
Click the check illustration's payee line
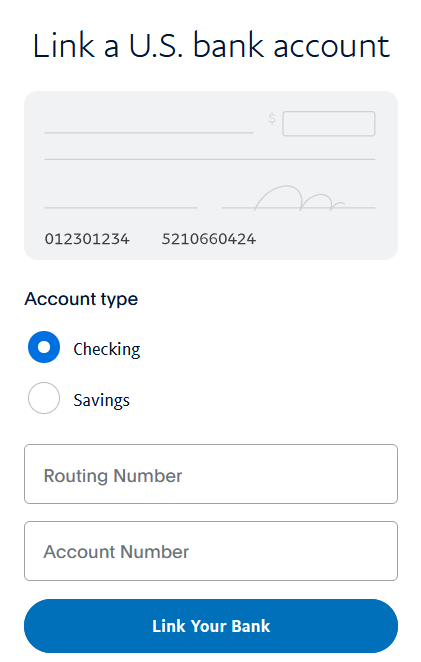click(149, 133)
